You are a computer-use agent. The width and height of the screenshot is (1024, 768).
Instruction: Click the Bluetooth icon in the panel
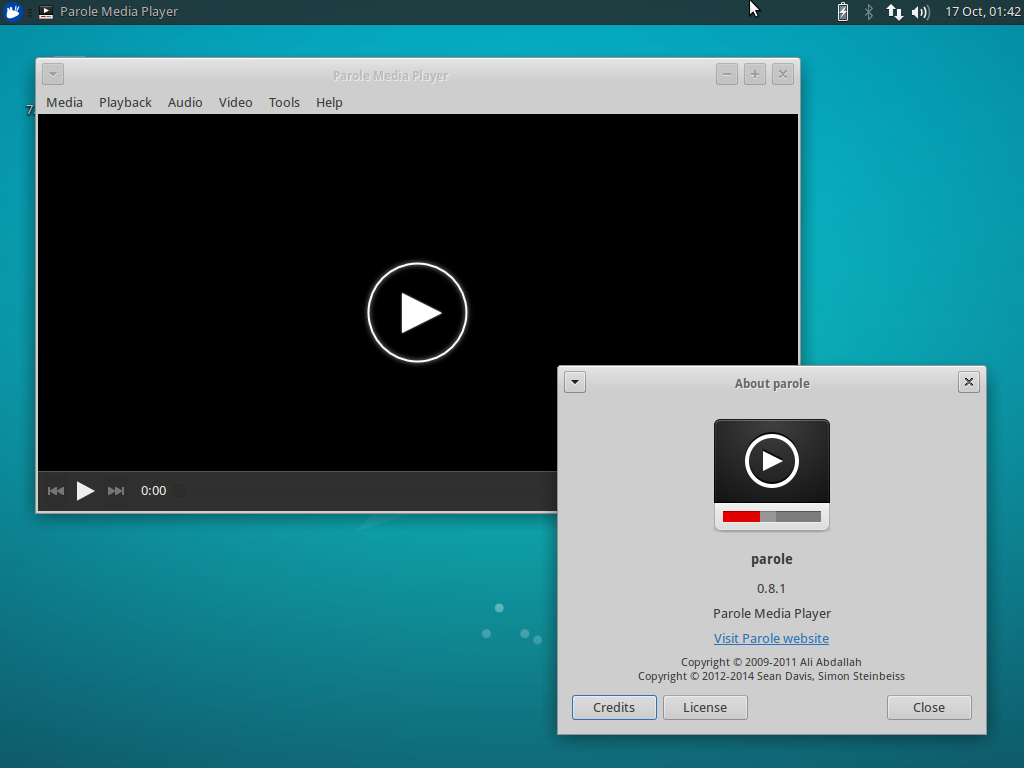(868, 12)
